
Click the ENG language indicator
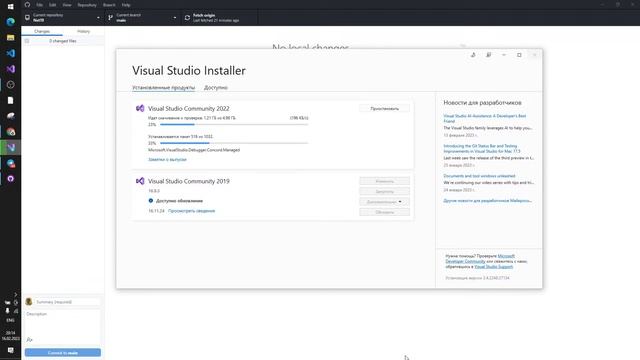[11, 320]
